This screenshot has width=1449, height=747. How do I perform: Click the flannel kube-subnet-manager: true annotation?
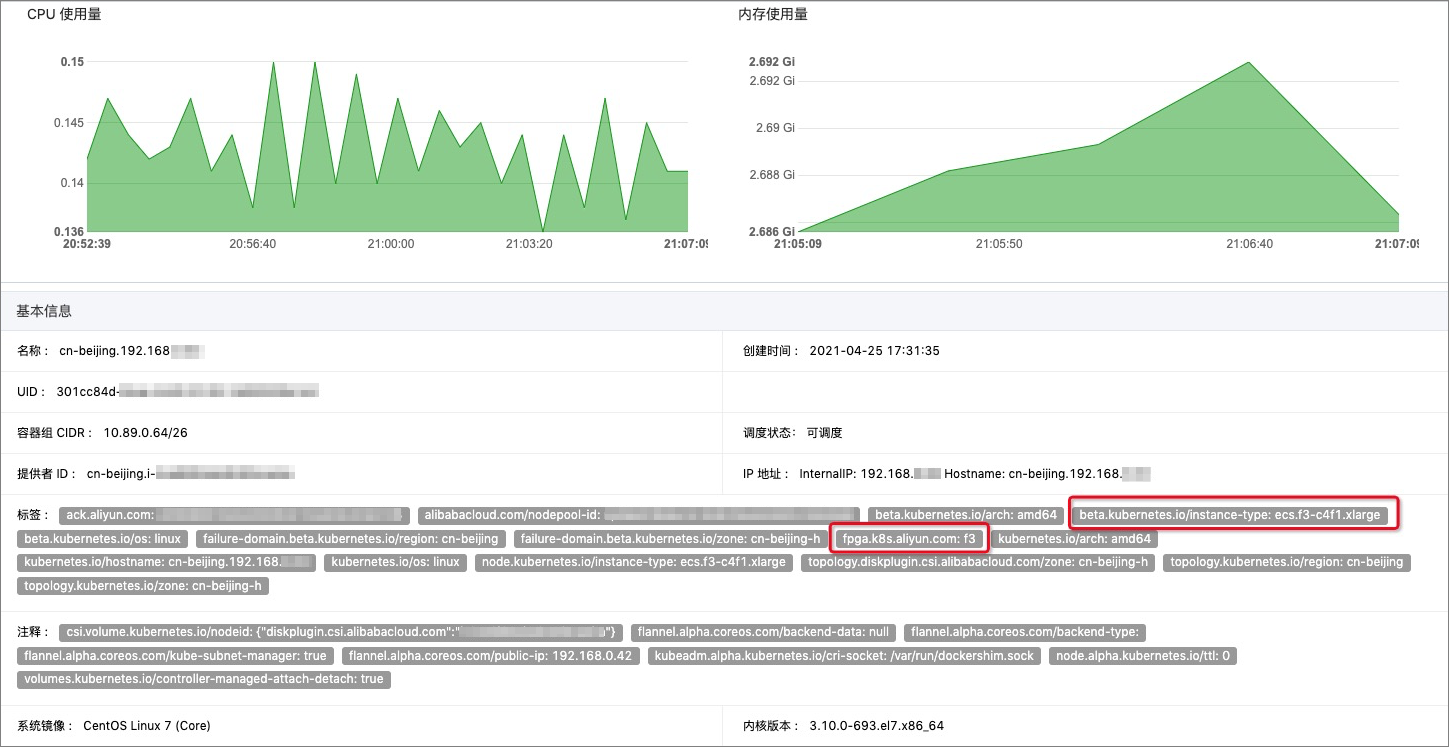pos(175,656)
